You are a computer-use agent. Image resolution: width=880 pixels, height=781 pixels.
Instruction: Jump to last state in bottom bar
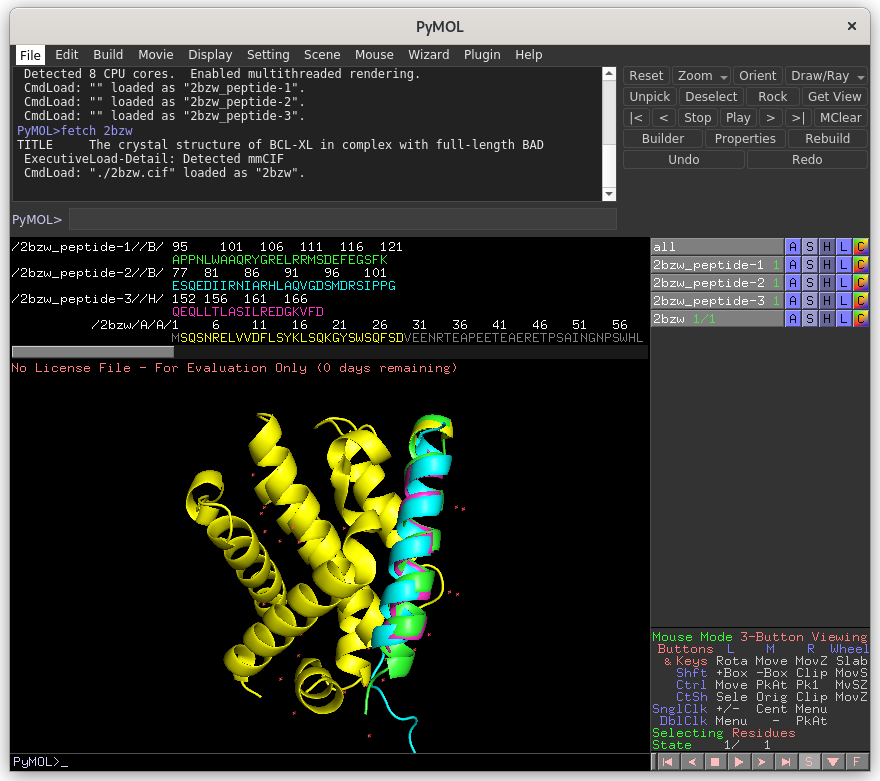[786, 761]
